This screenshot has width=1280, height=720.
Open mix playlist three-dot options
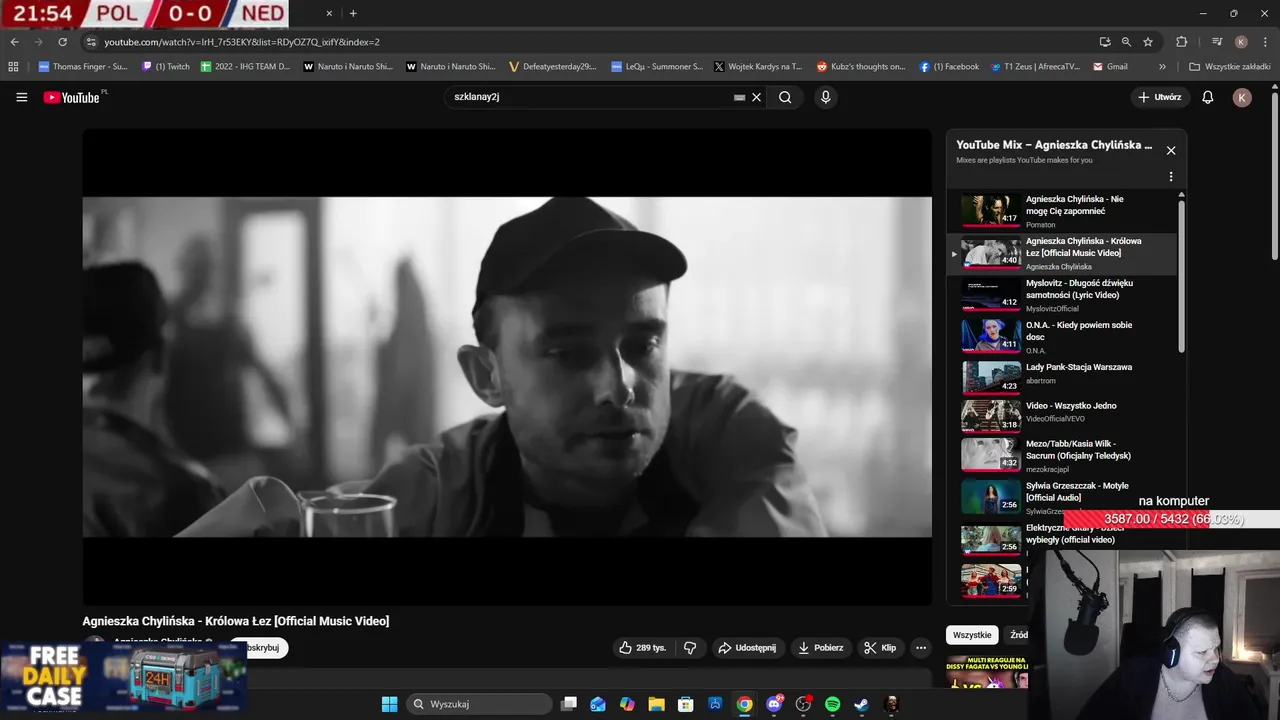[1171, 177]
